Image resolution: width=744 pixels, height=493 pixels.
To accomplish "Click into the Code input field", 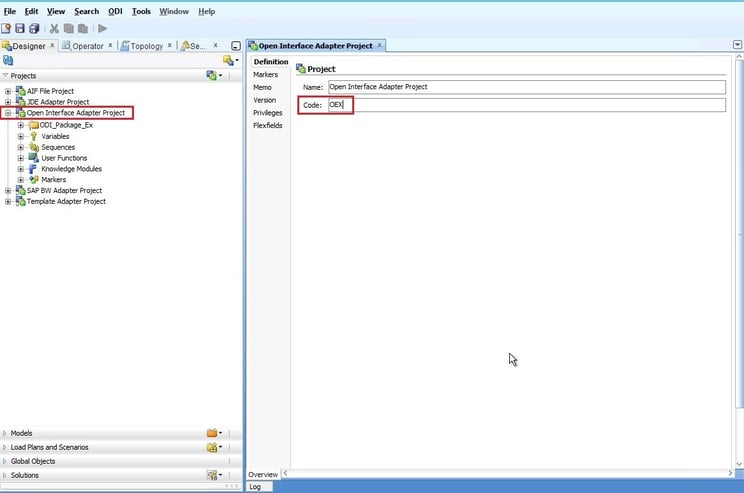I will pyautogui.click(x=527, y=105).
